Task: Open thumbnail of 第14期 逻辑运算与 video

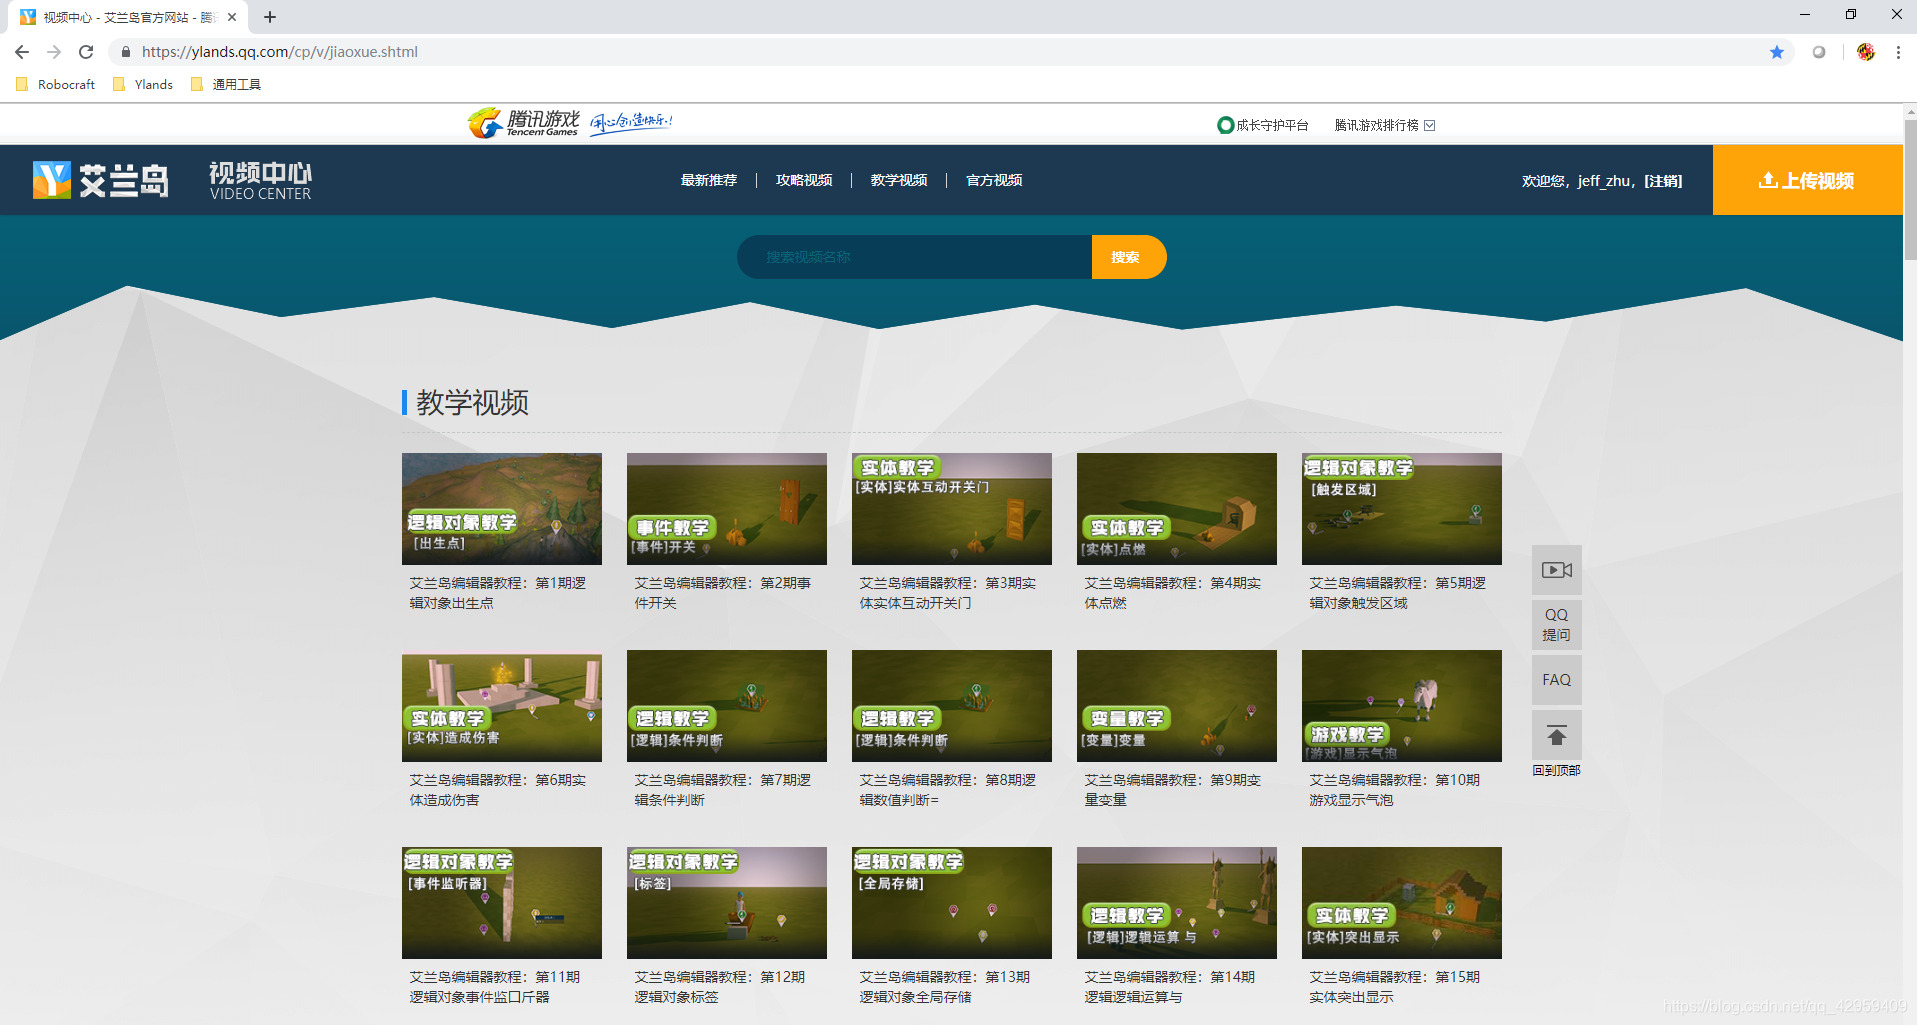Action: pos(1177,903)
